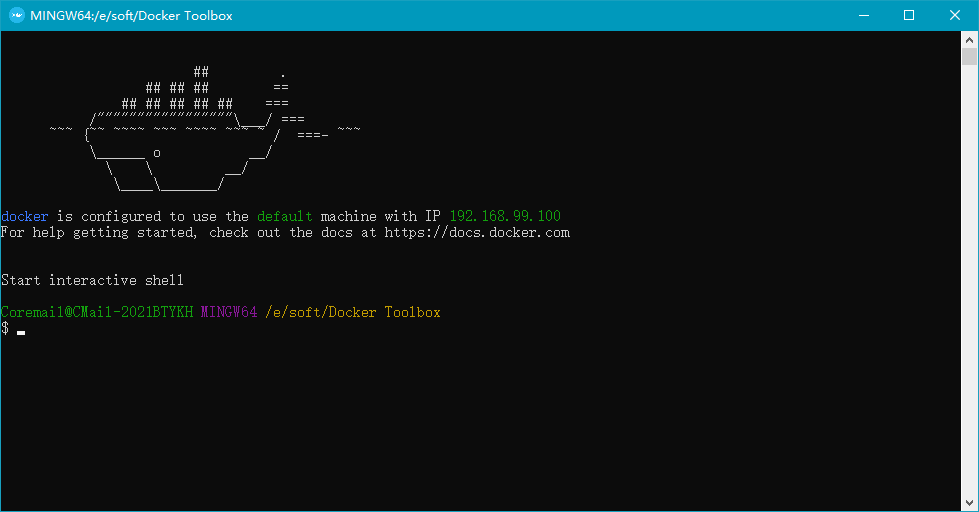
Task: Click the $ prompt symbol
Action: pyautogui.click(x=5, y=328)
